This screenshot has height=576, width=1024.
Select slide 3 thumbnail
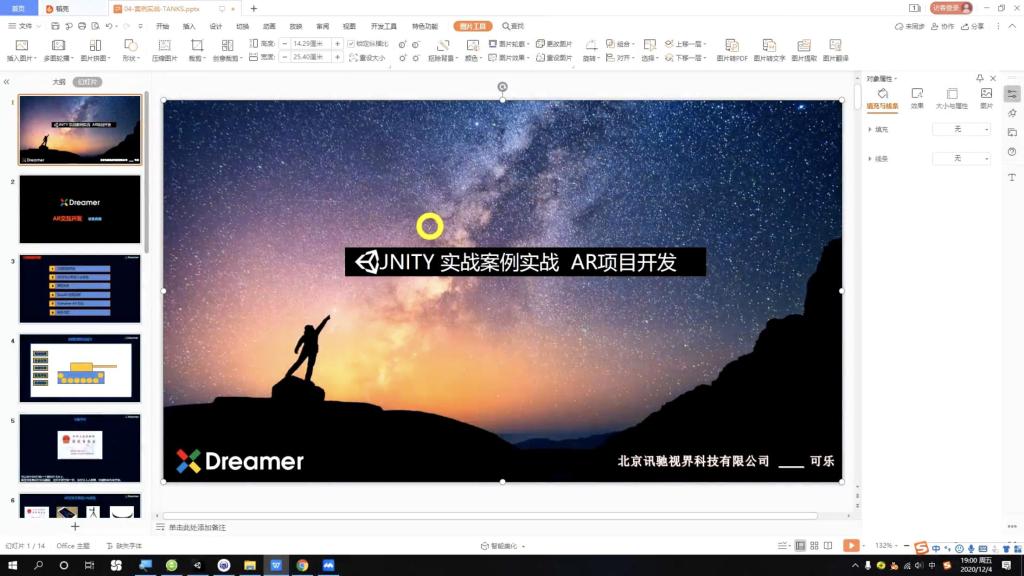(80, 289)
